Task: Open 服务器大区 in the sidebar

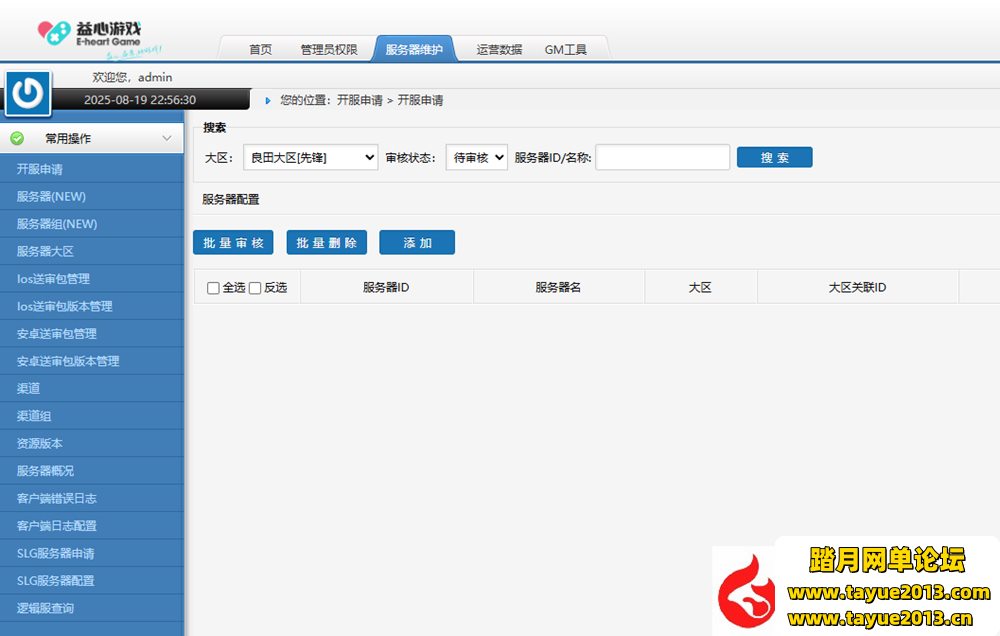Action: (45, 251)
